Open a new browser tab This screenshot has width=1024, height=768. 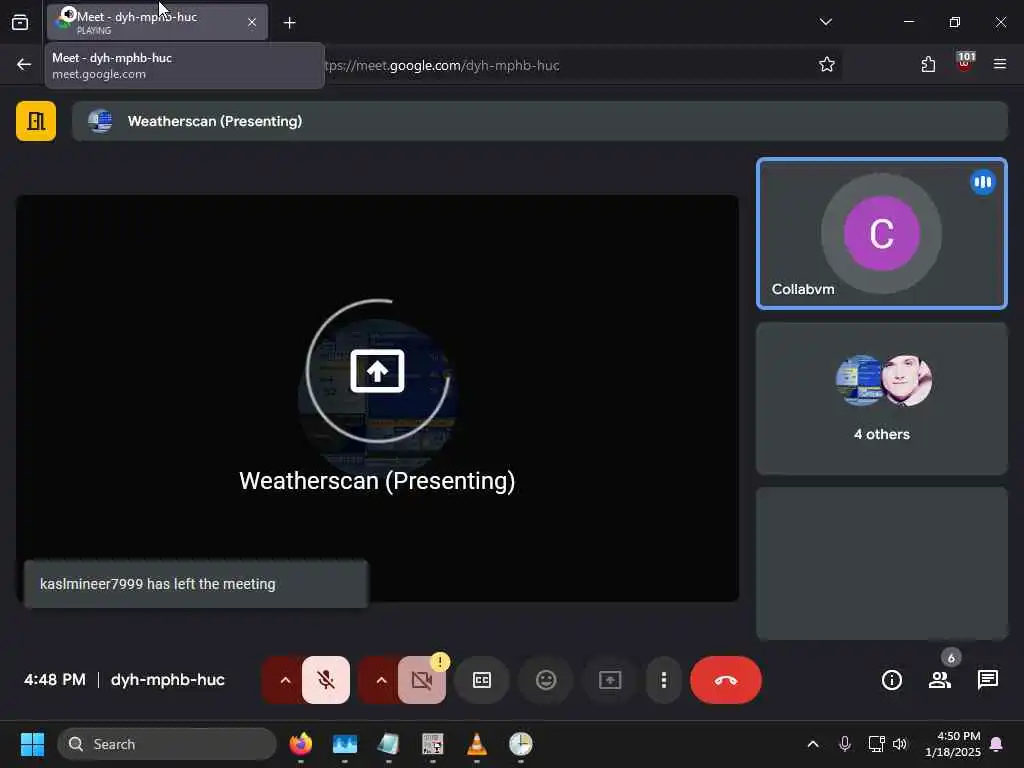pos(289,23)
